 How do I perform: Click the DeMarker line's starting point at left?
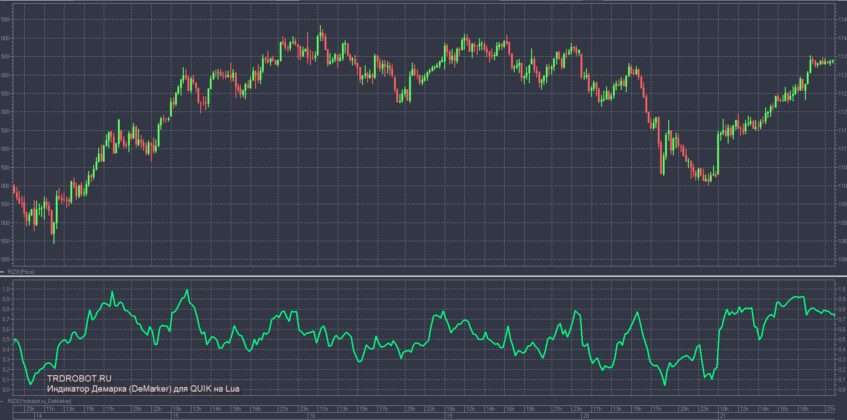coord(13,340)
